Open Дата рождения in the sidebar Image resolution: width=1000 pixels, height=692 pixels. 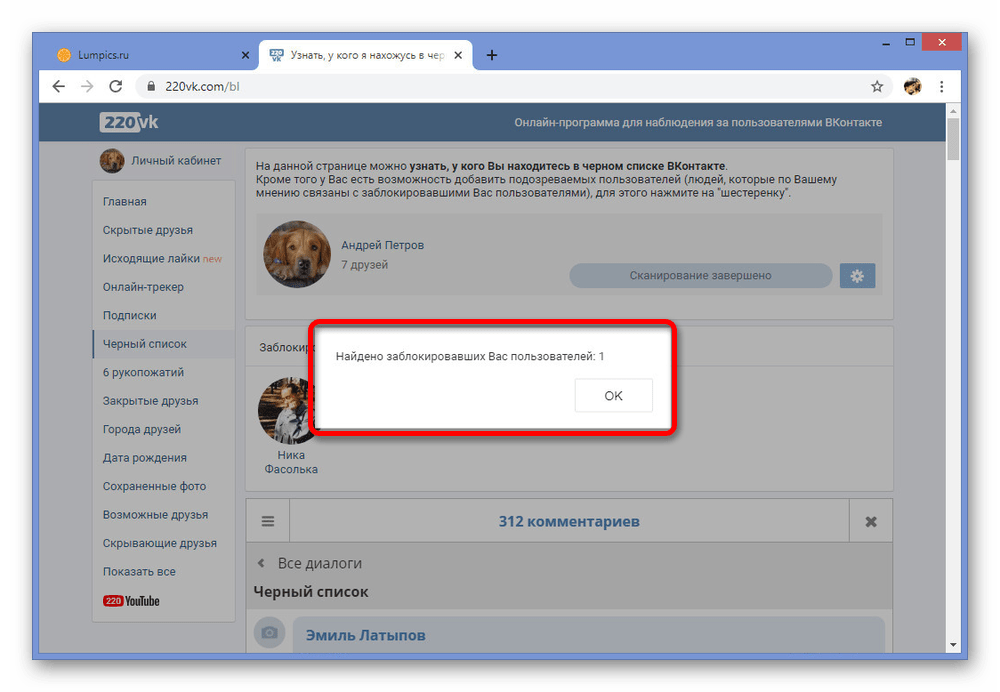[145, 458]
